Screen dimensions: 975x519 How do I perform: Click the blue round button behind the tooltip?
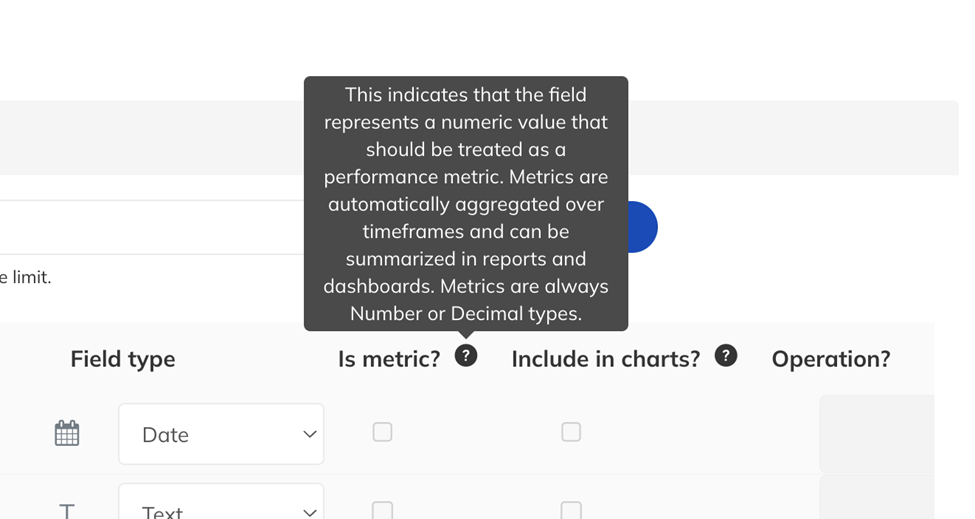coord(643,227)
